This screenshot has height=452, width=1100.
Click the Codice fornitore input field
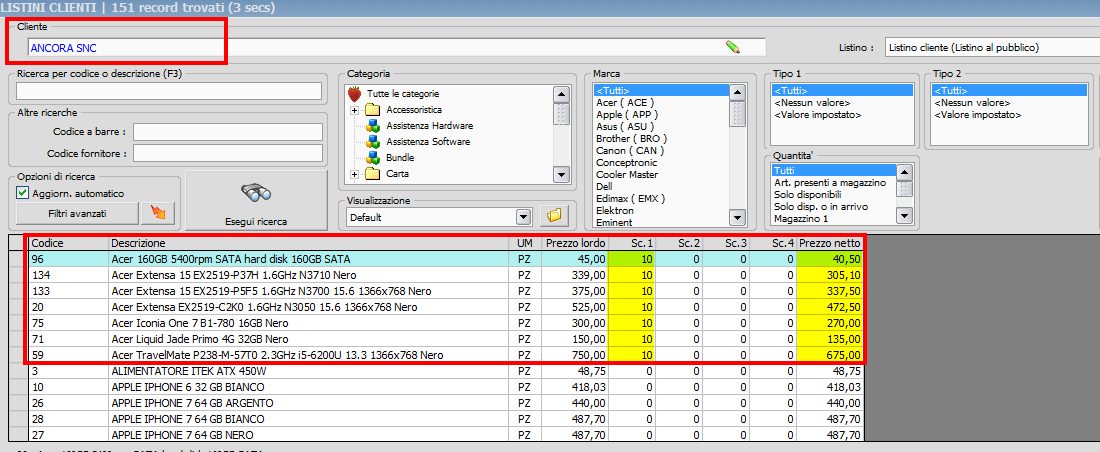pyautogui.click(x=228, y=153)
